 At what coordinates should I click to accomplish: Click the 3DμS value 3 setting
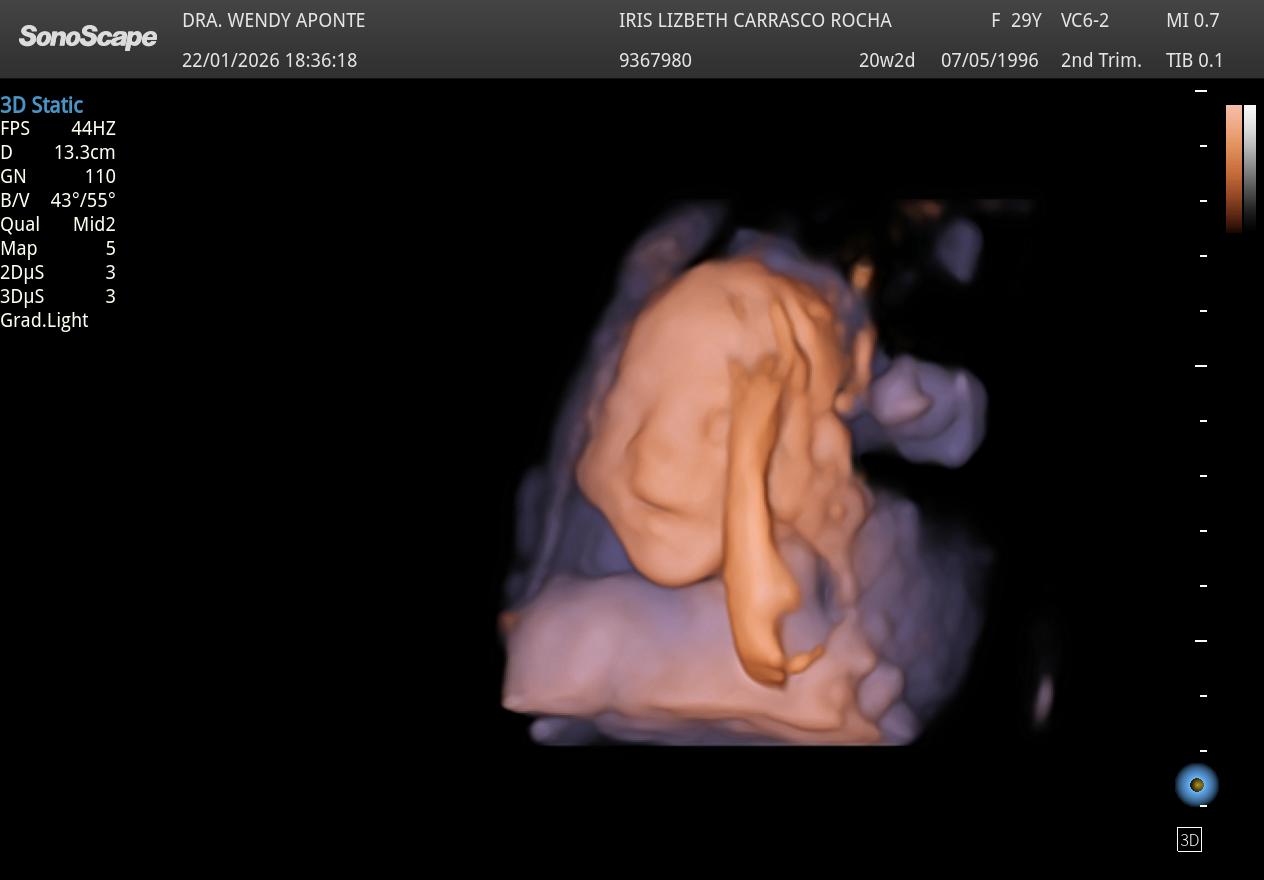tap(58, 296)
